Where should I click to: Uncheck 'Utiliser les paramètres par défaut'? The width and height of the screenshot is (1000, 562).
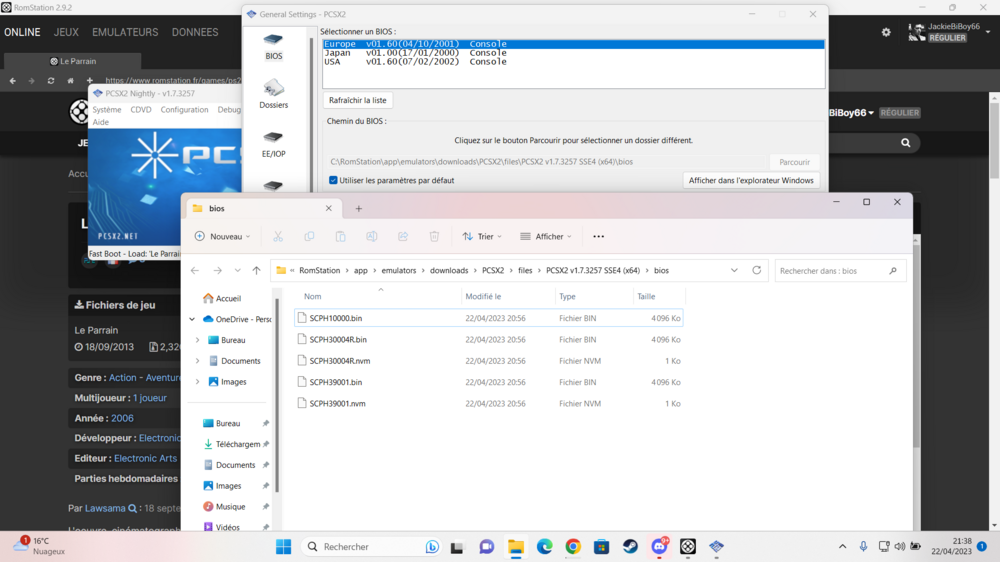coord(333,181)
